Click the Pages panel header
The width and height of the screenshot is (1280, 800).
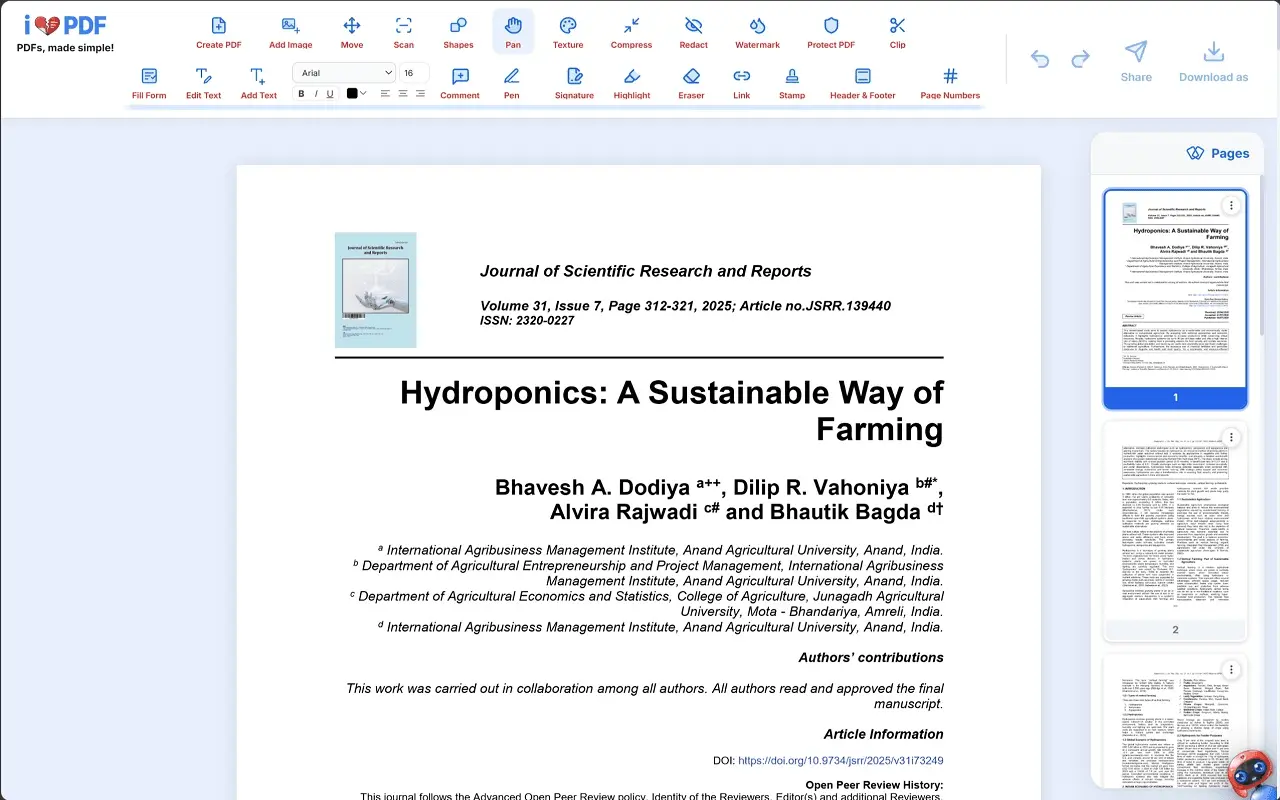click(1217, 153)
